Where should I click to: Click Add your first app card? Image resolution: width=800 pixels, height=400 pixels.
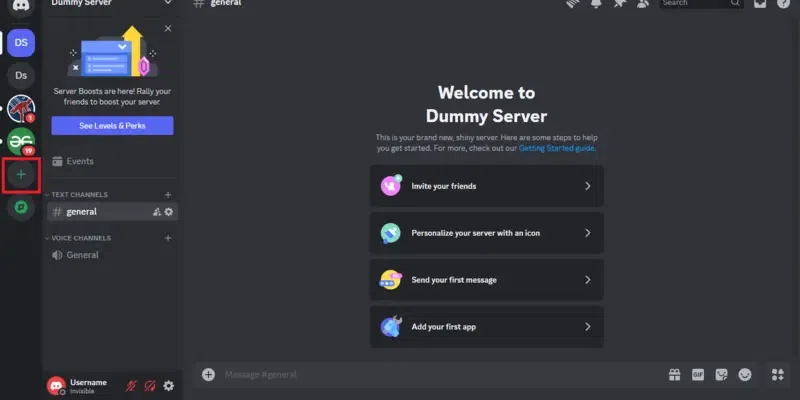pos(487,327)
